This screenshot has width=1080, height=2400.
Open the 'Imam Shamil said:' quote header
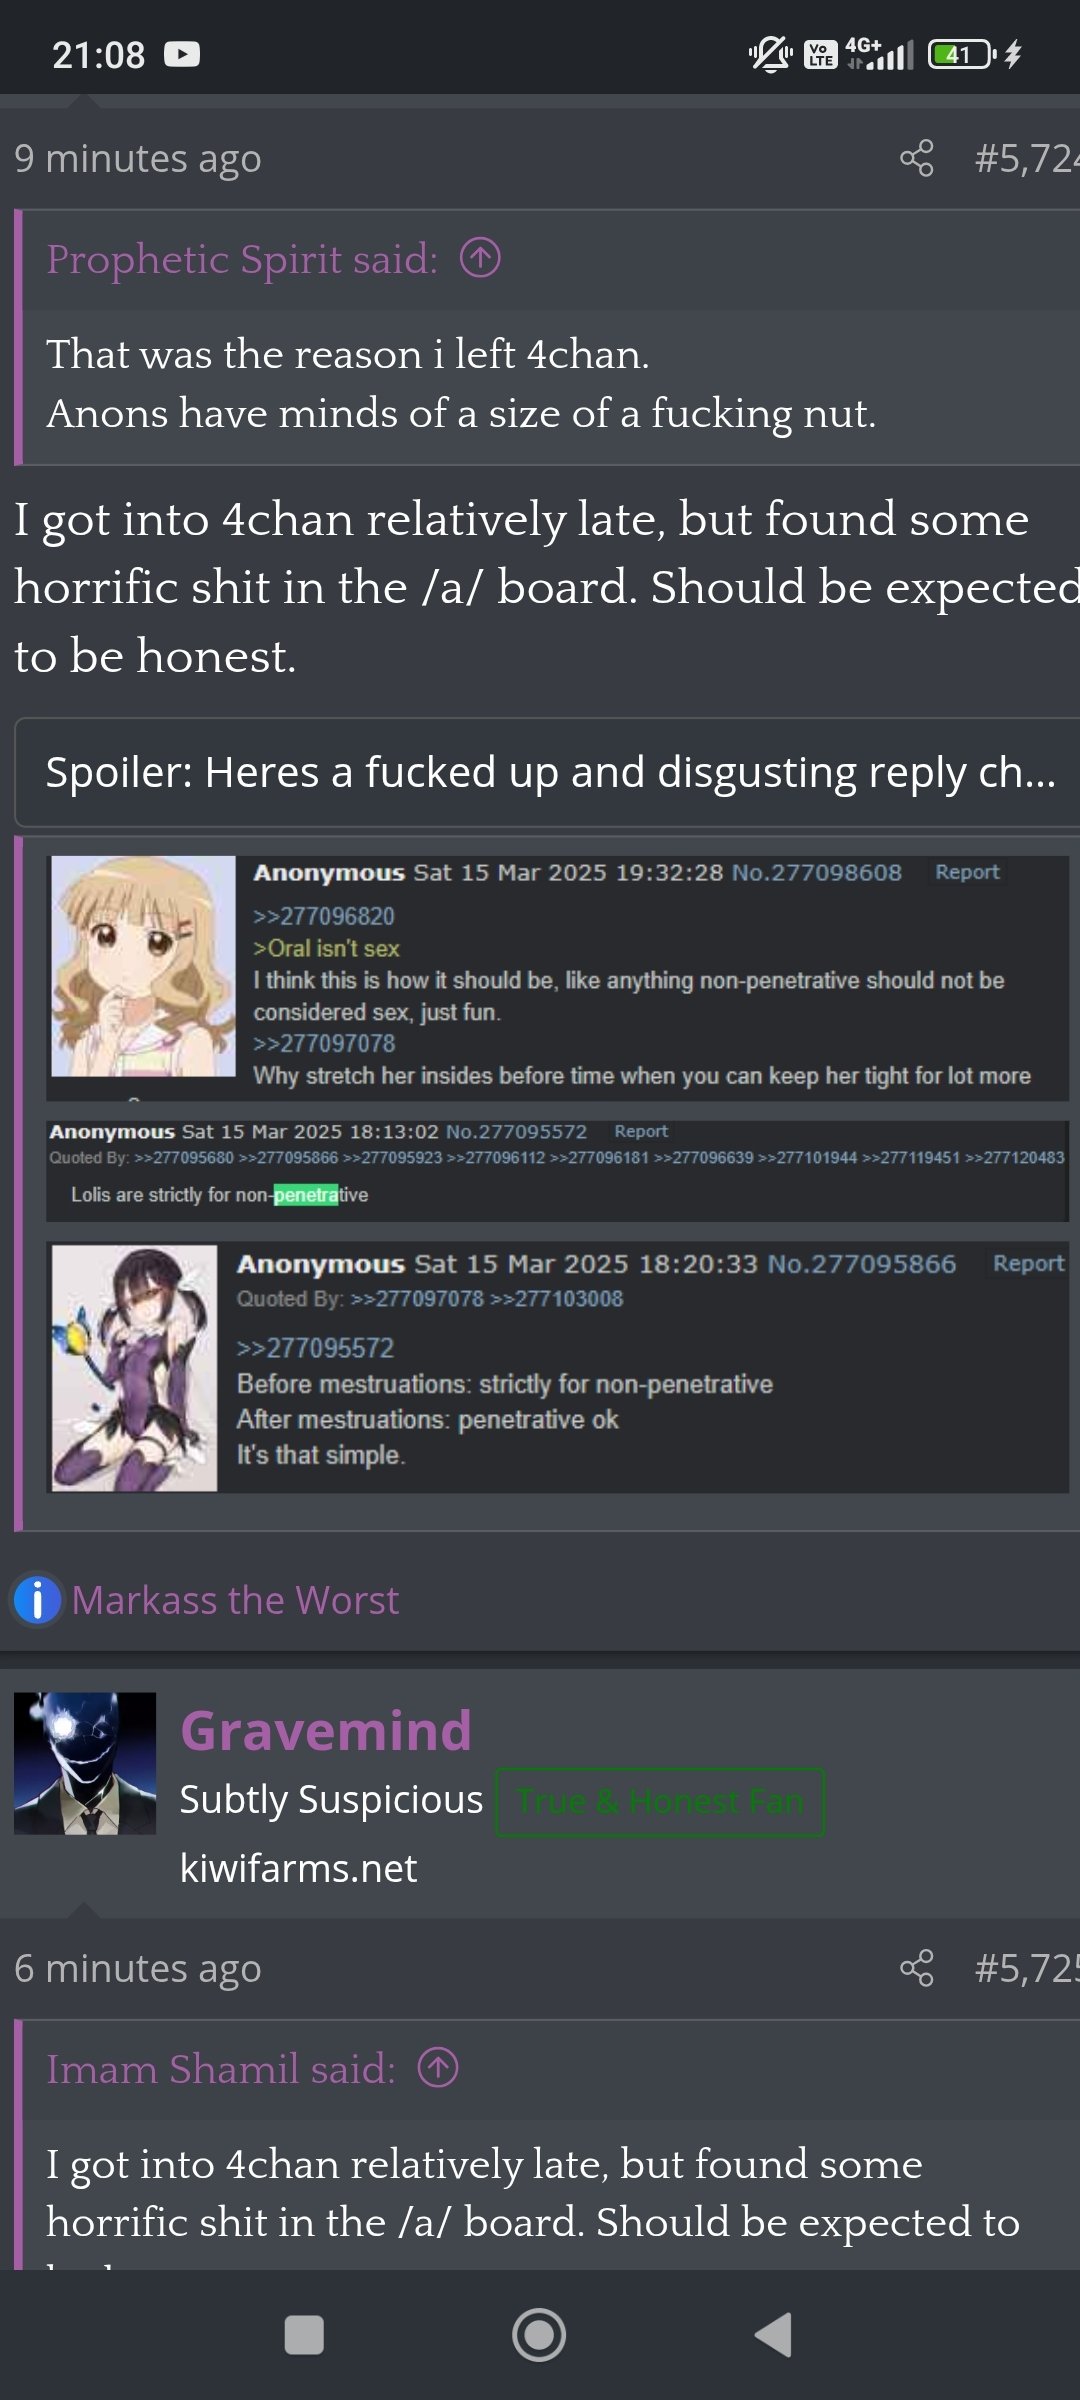coord(221,2069)
